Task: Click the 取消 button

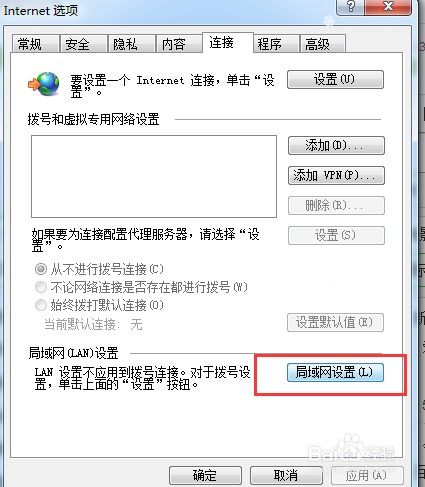Action: point(286,475)
